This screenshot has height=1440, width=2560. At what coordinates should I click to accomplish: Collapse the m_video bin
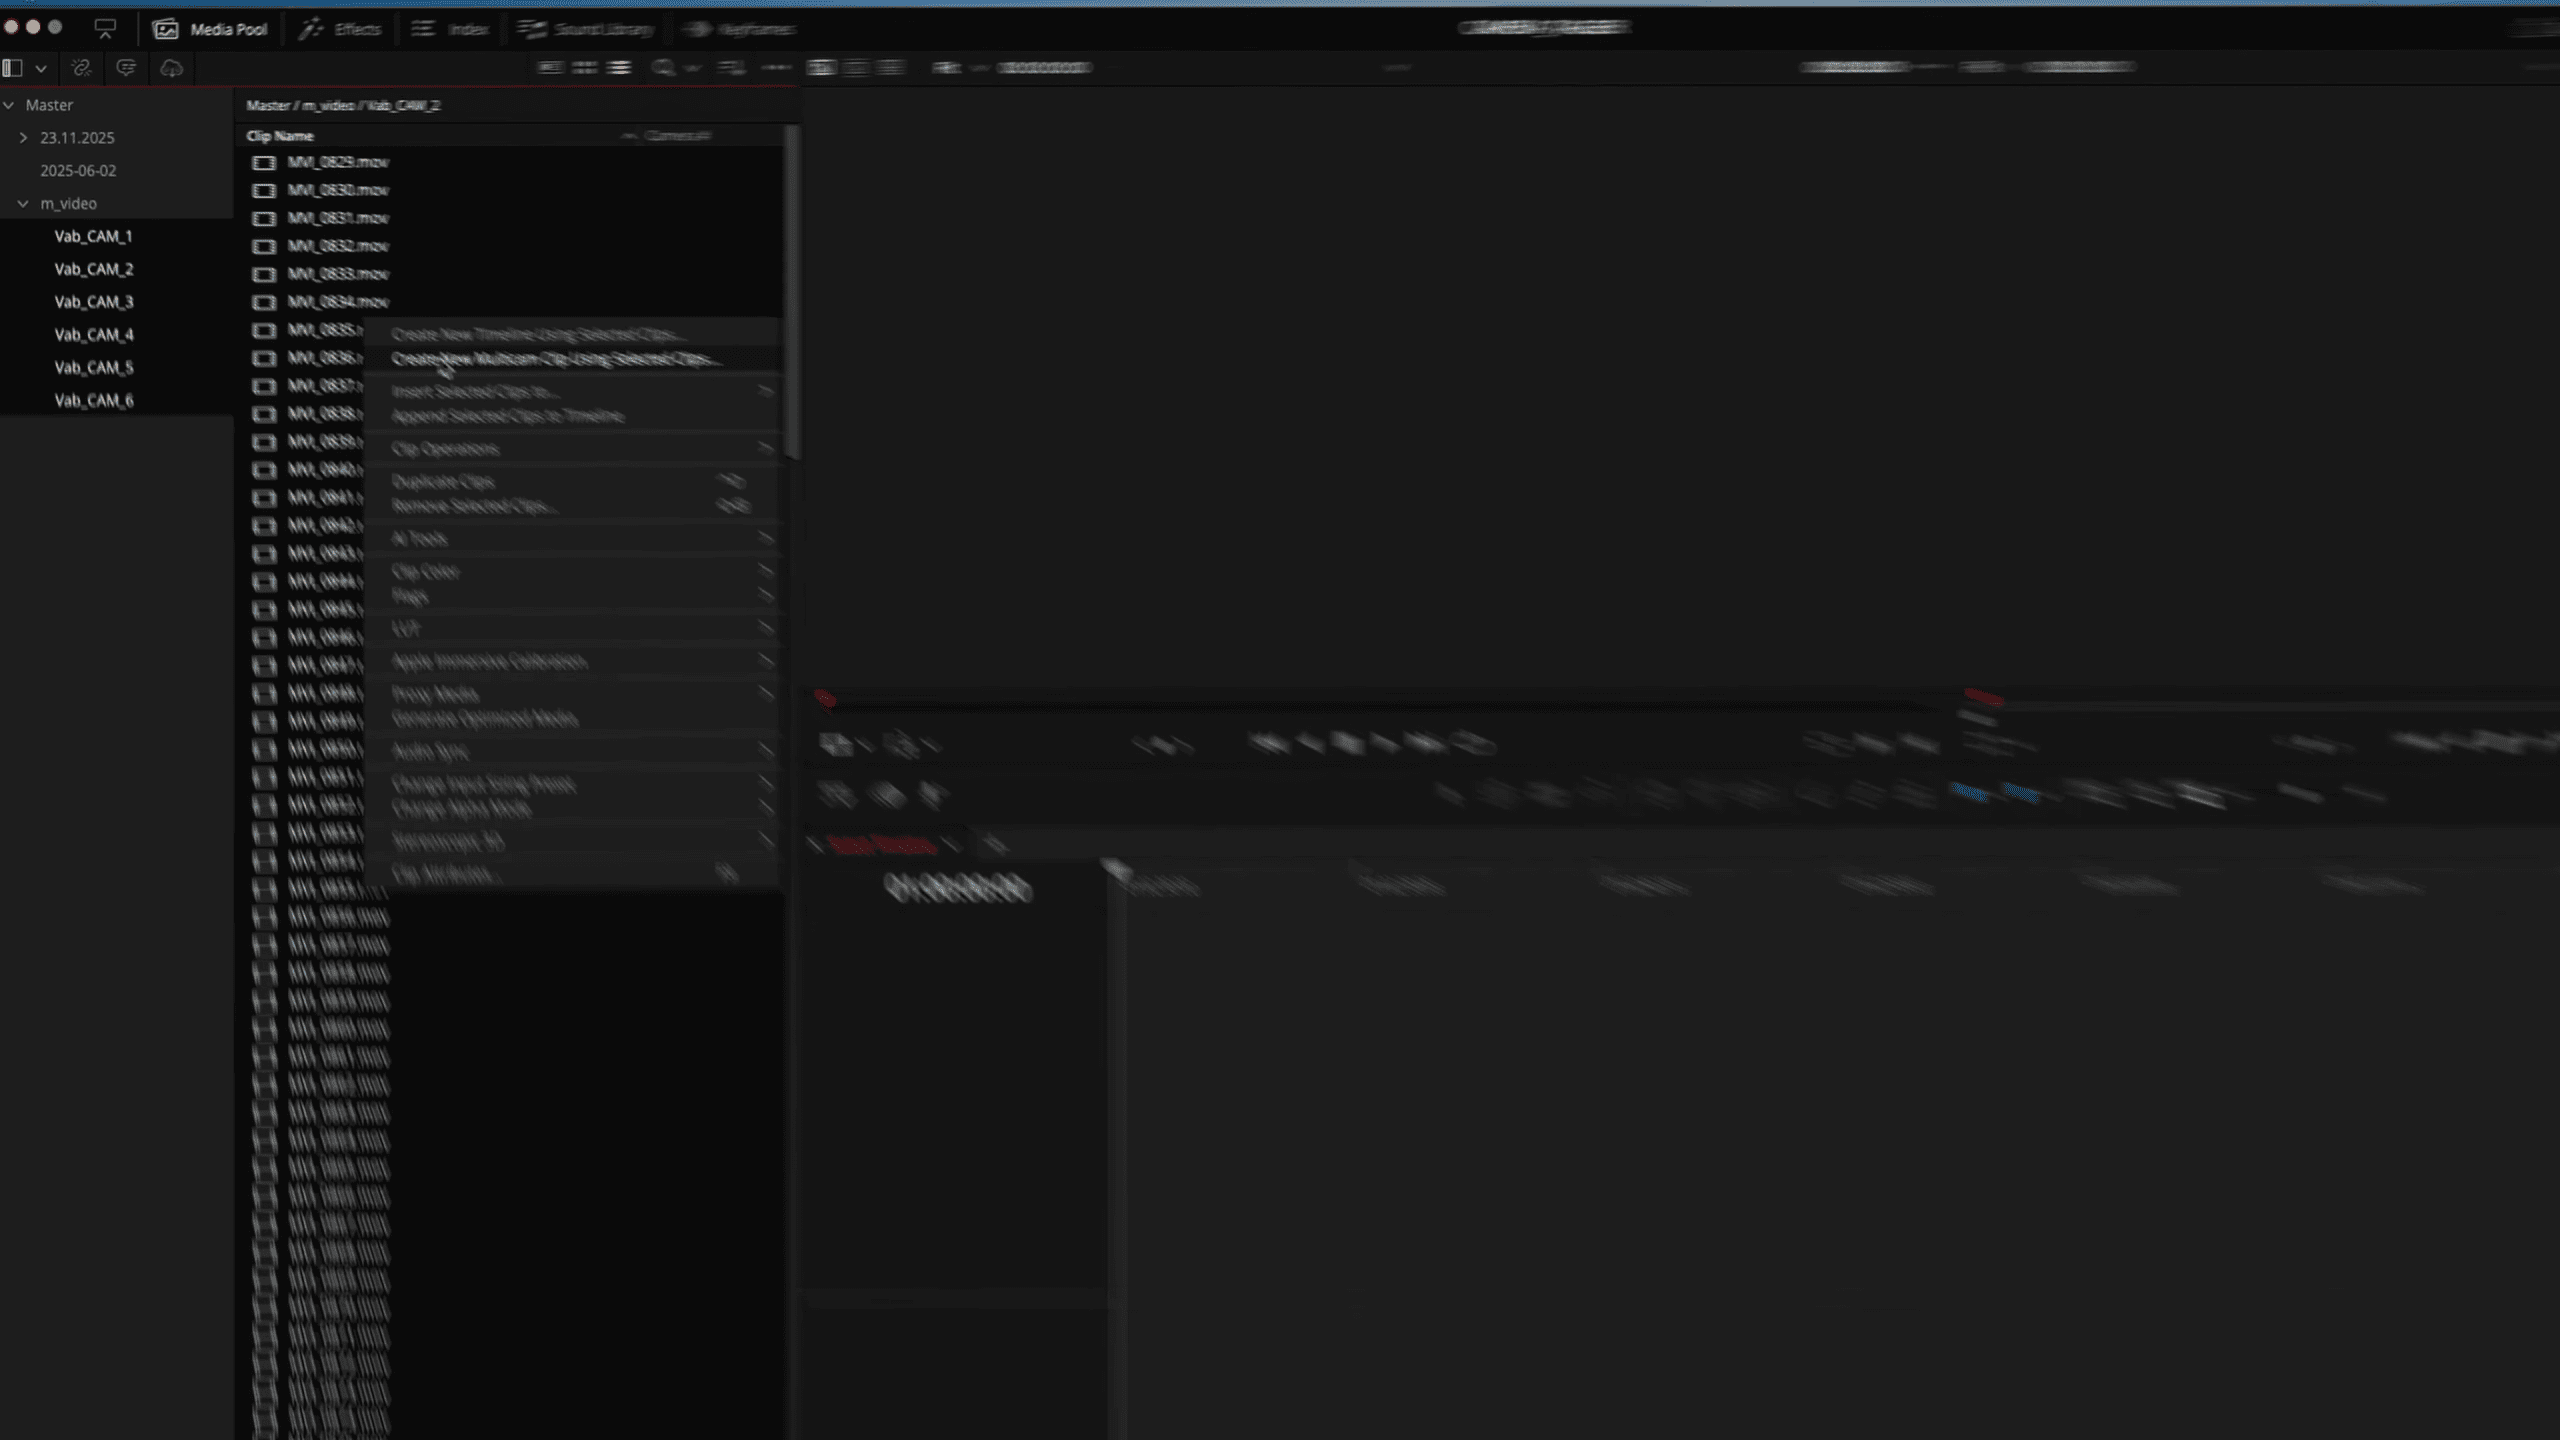pyautogui.click(x=23, y=203)
